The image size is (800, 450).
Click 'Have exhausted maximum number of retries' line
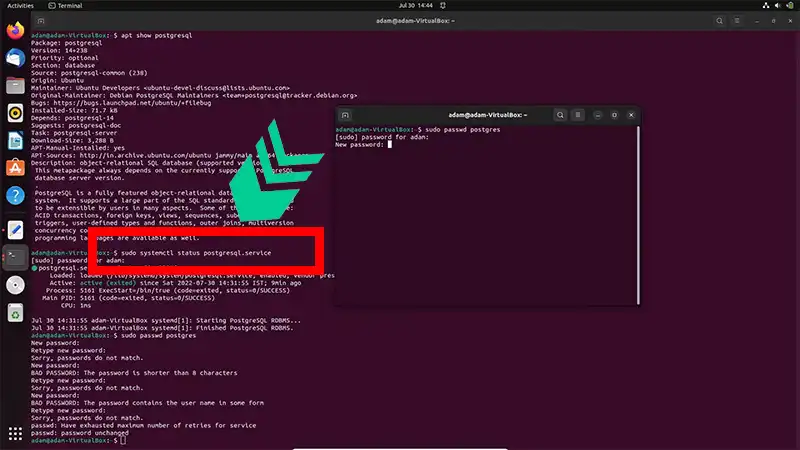pyautogui.click(x=143, y=426)
